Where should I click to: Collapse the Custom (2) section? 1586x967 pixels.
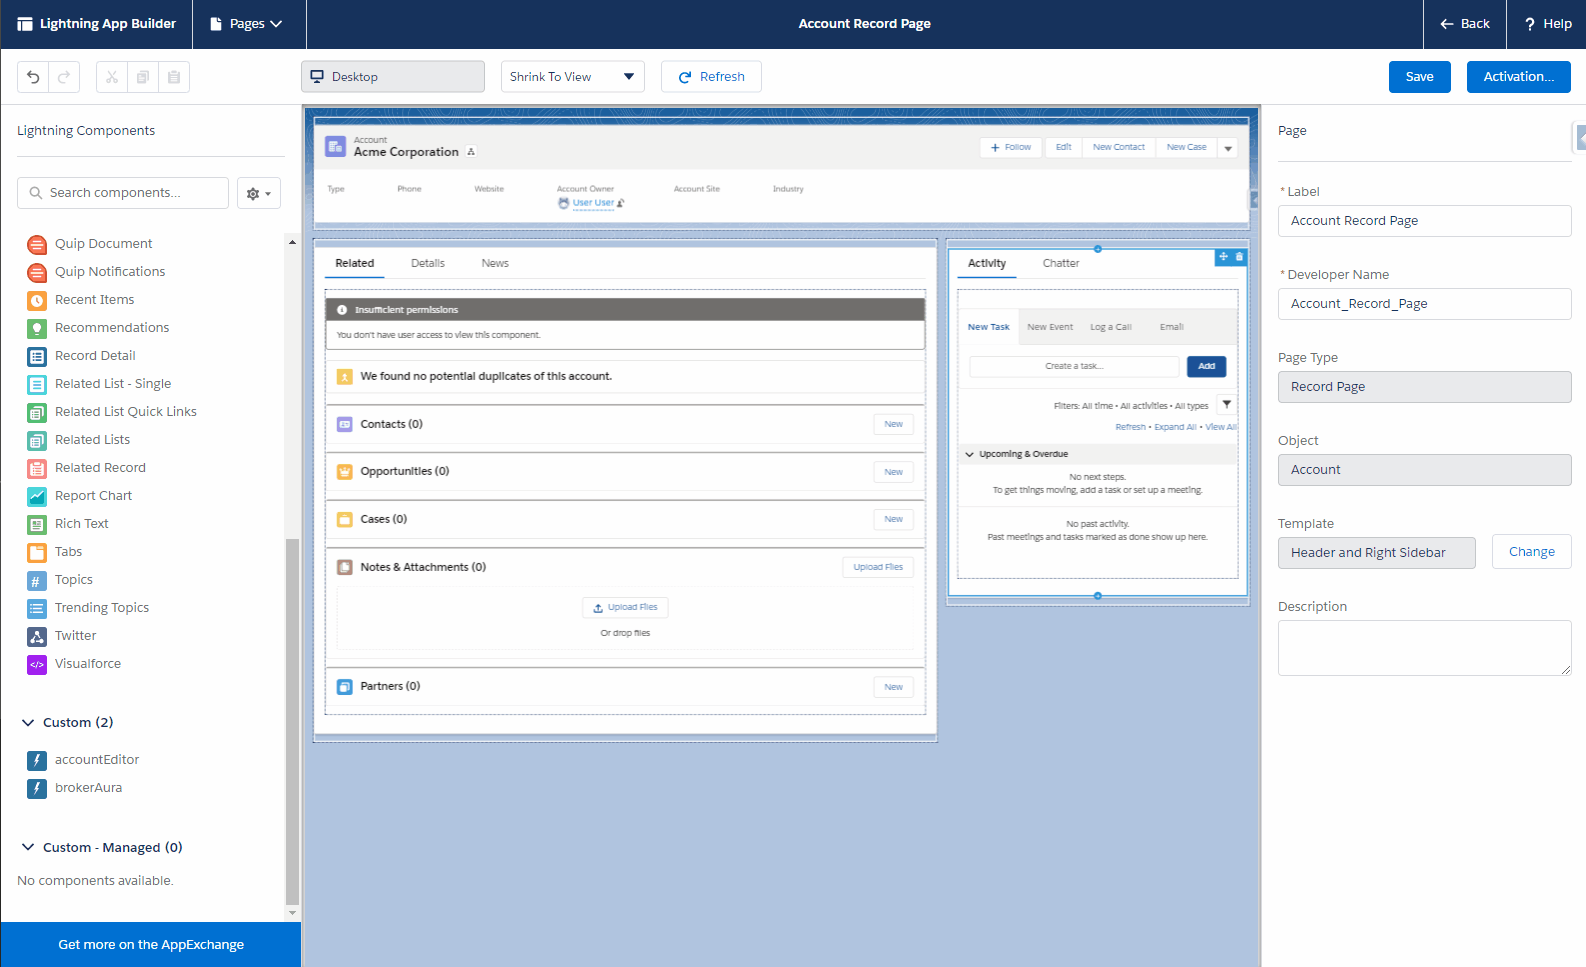[x=28, y=722]
